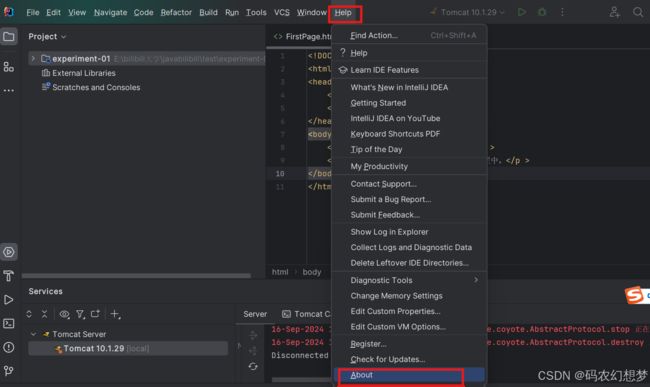Switch to the Server tab in Services
This screenshot has width=650, height=387.
coord(255,314)
